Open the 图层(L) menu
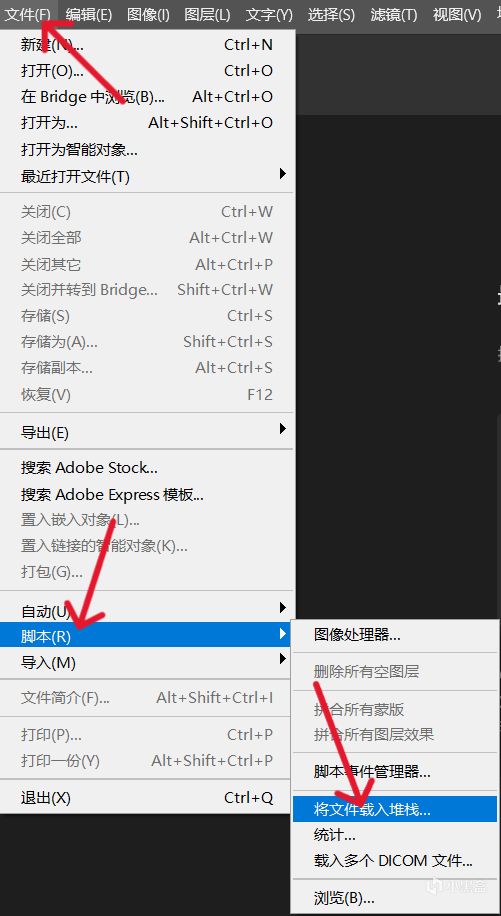 (x=207, y=14)
